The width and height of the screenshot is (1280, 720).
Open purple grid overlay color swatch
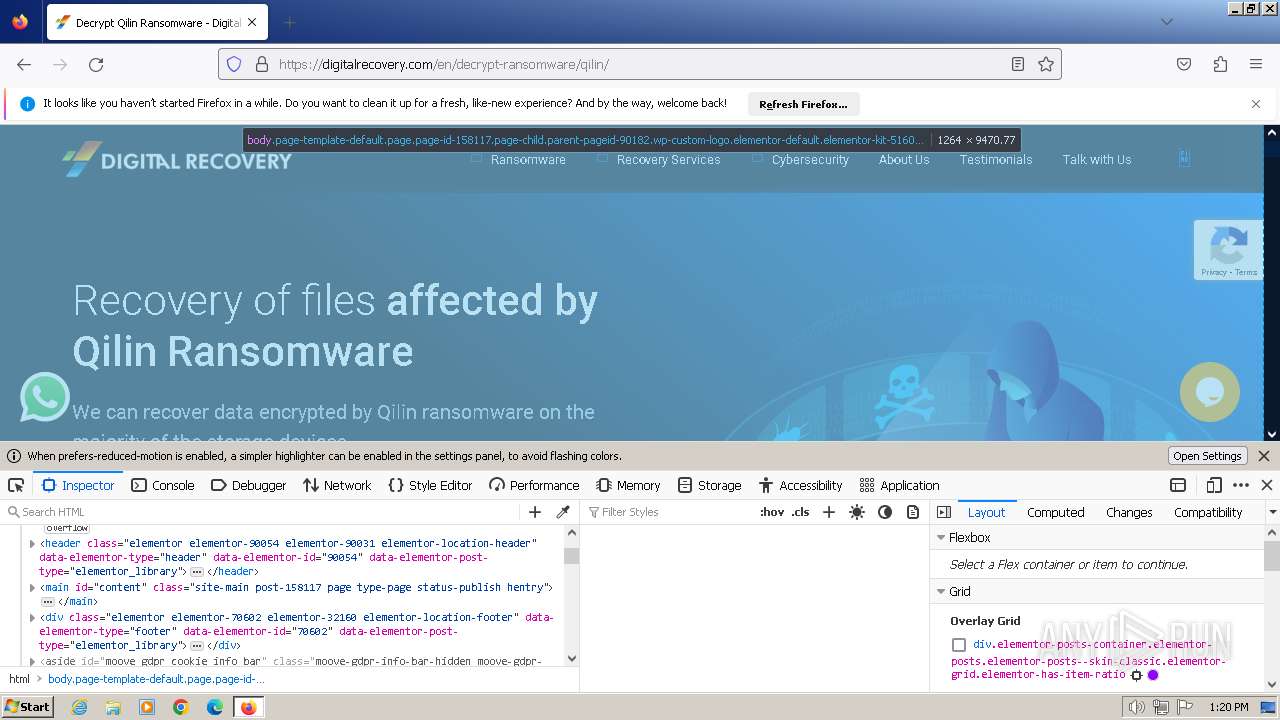click(x=1153, y=675)
